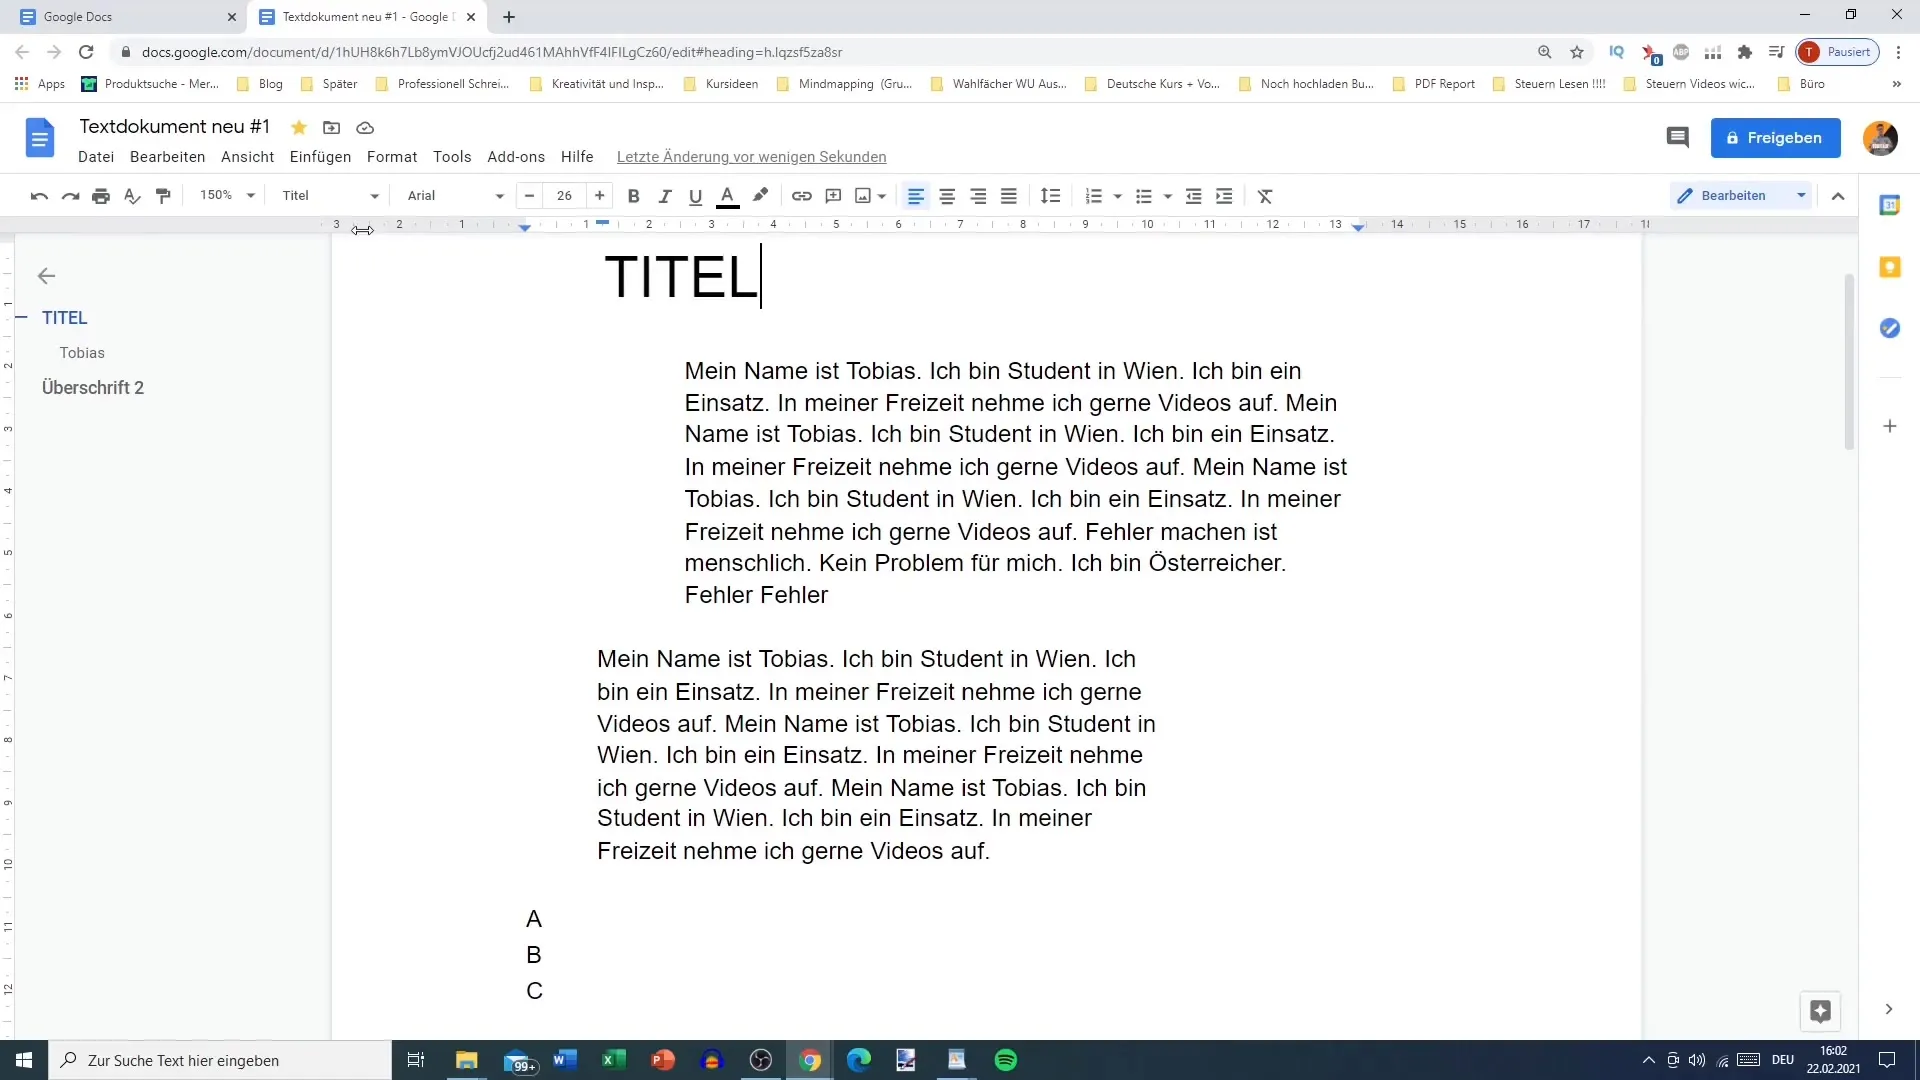This screenshot has height=1080, width=1920.
Task: Open Spotify from the taskbar
Action: coord(1006,1060)
